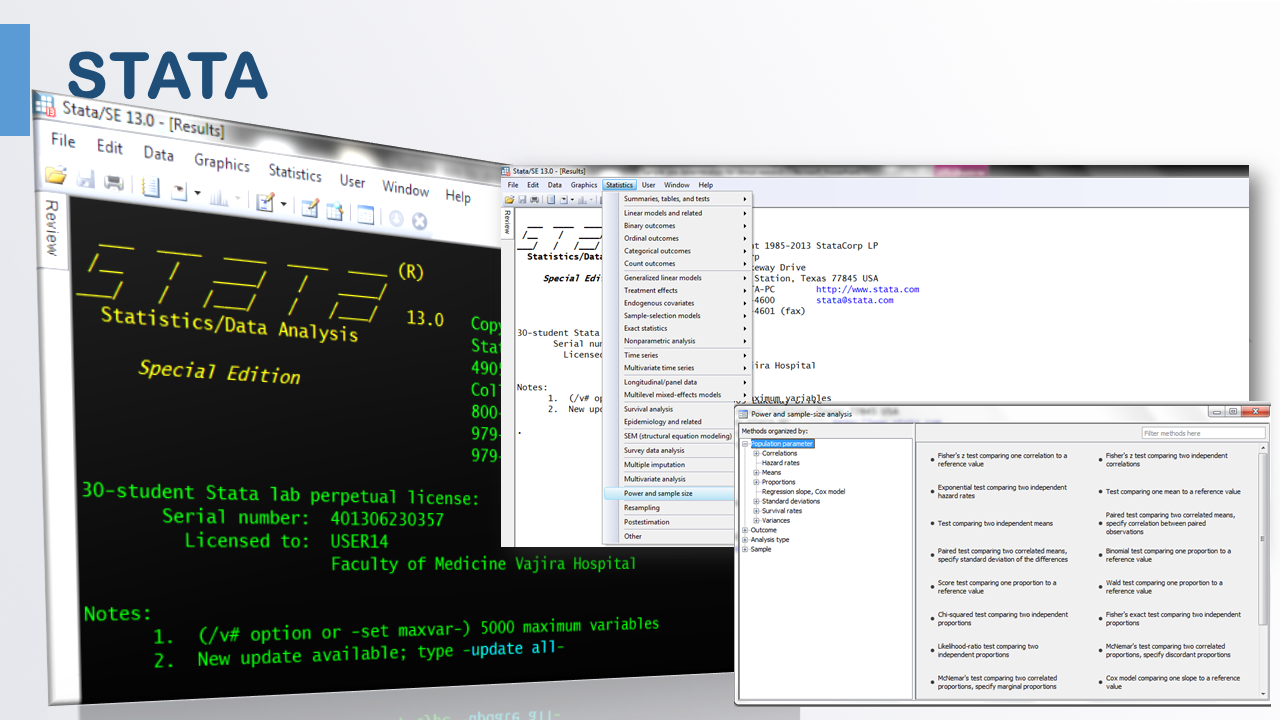Click Viewer icon in small Stata window toolbar

[x=563, y=199]
